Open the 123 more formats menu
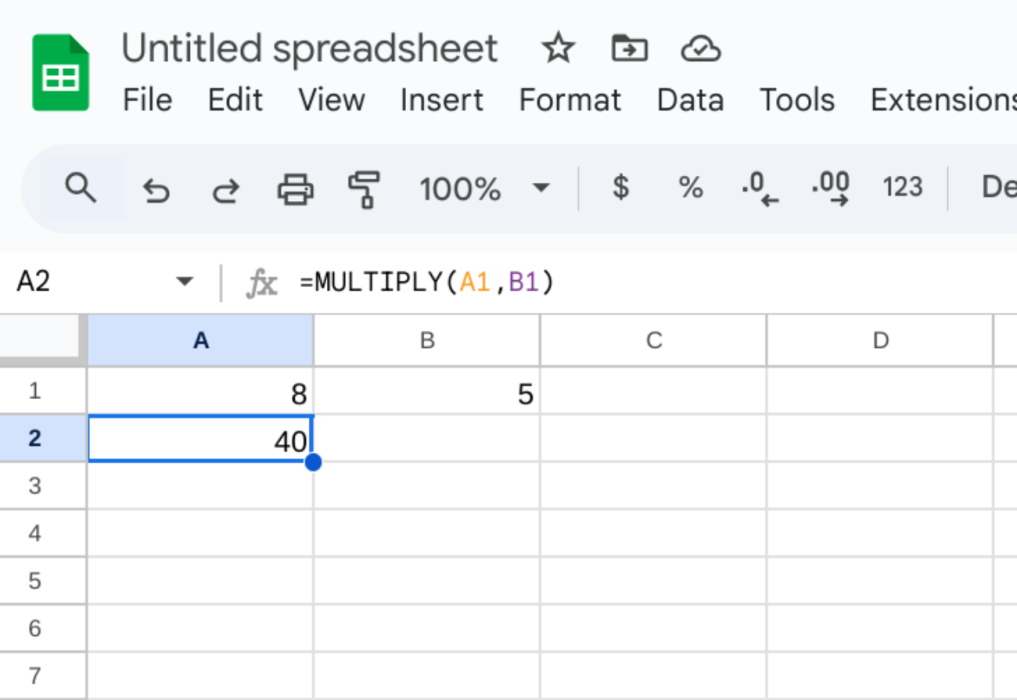Image resolution: width=1017 pixels, height=700 pixels. pos(902,187)
